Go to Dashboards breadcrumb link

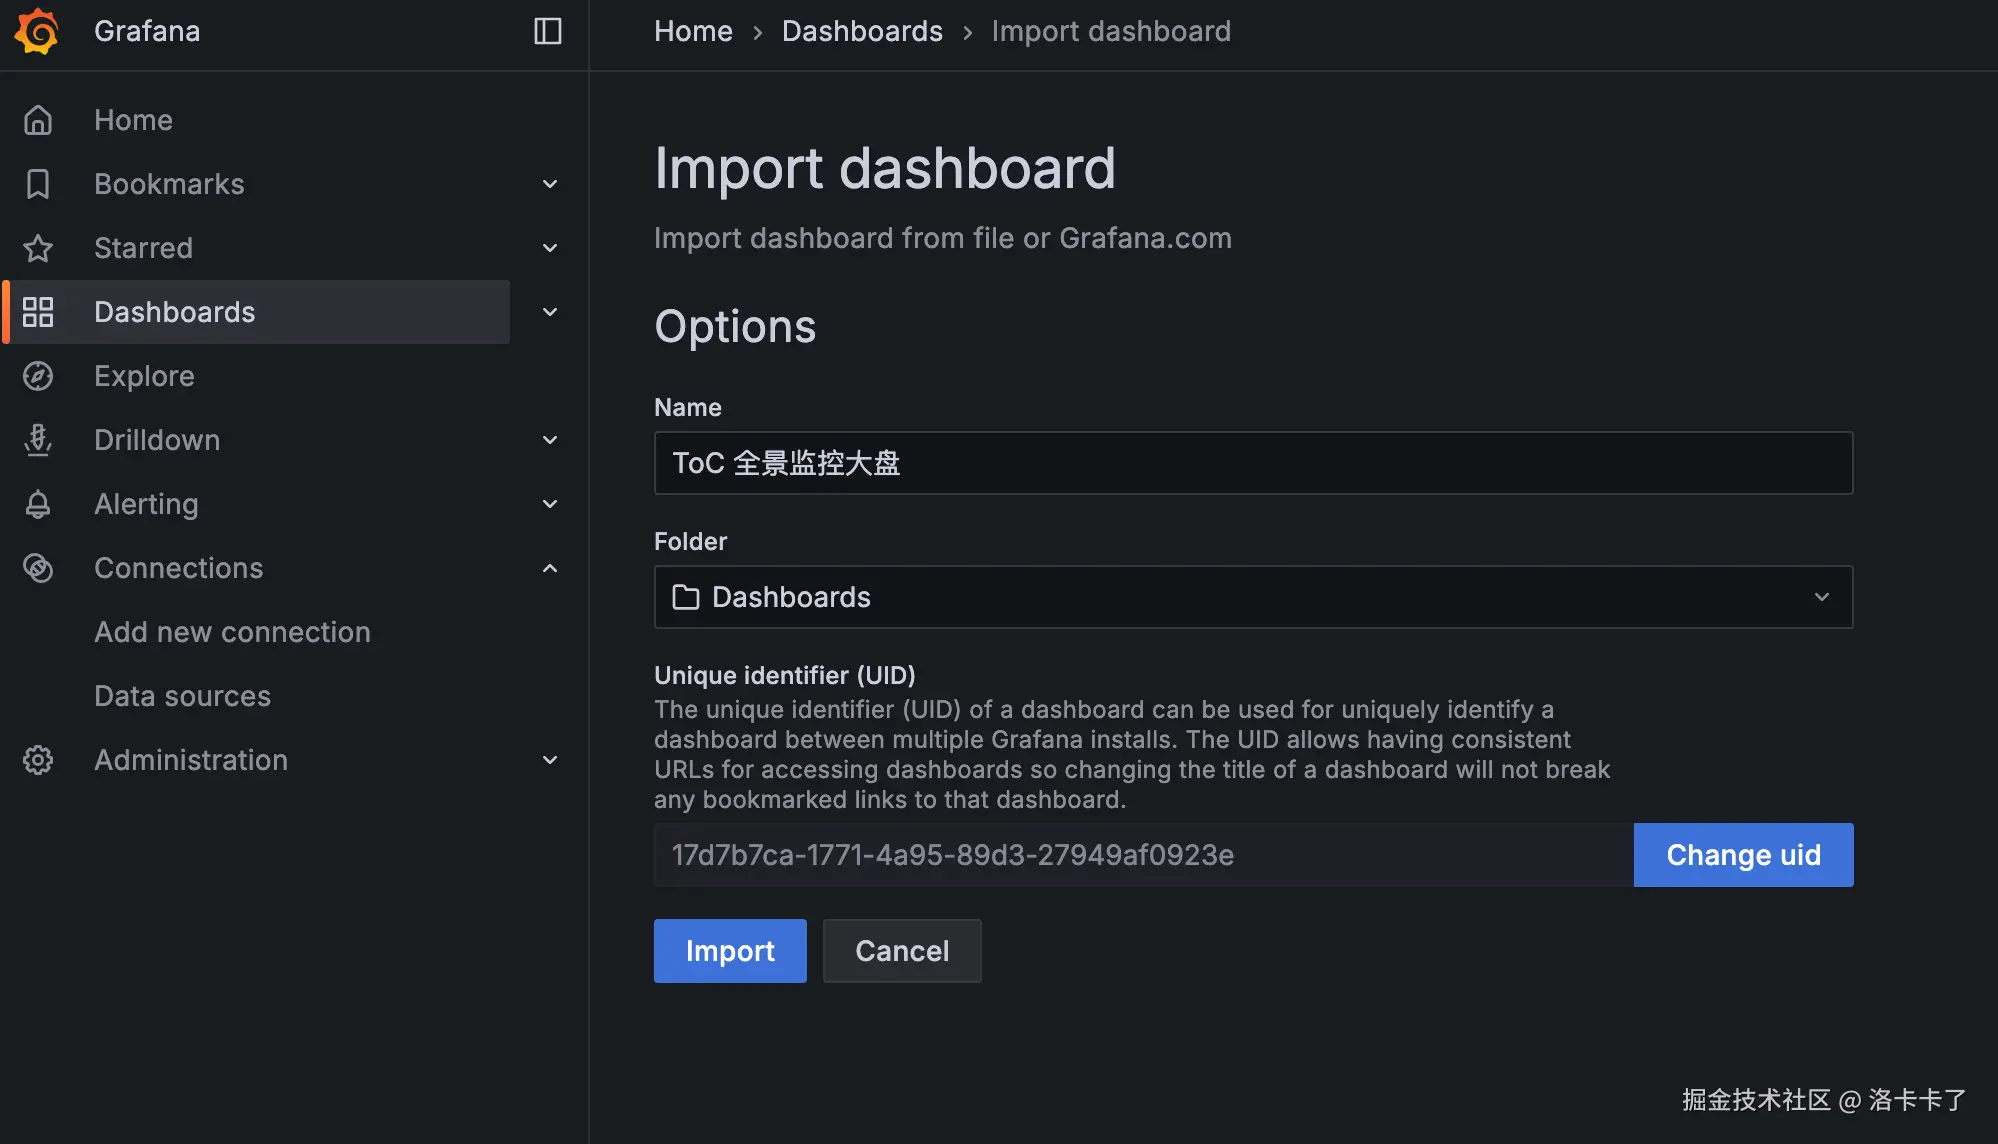[862, 31]
